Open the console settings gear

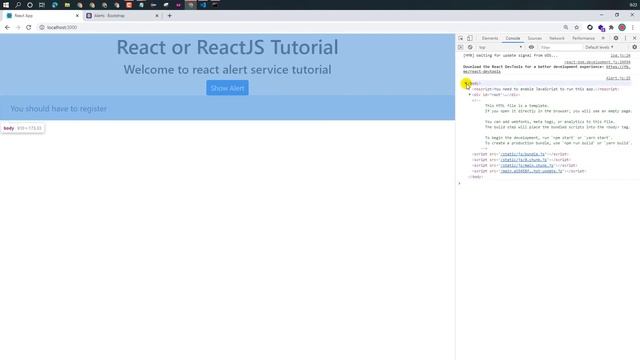tap(634, 47)
